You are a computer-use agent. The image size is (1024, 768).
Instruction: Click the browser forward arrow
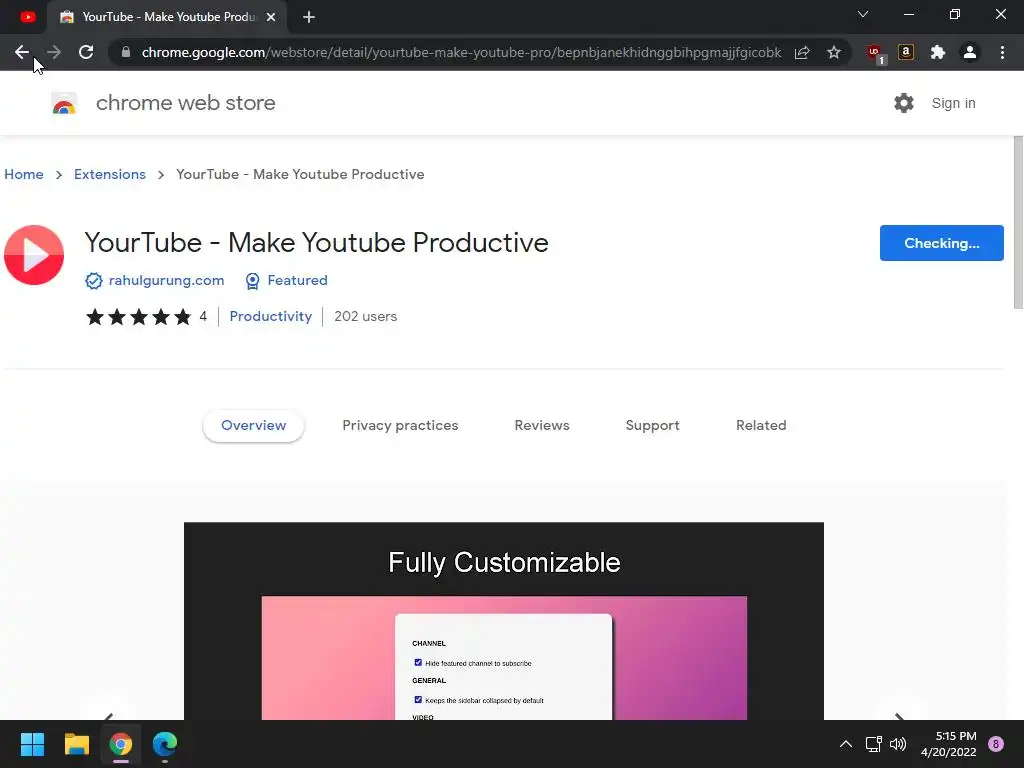[54, 52]
